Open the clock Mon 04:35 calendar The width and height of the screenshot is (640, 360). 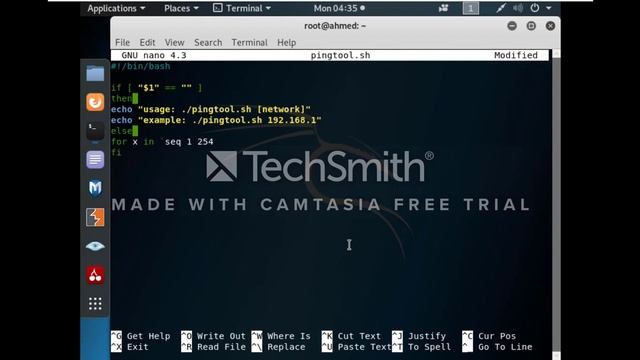tap(339, 8)
